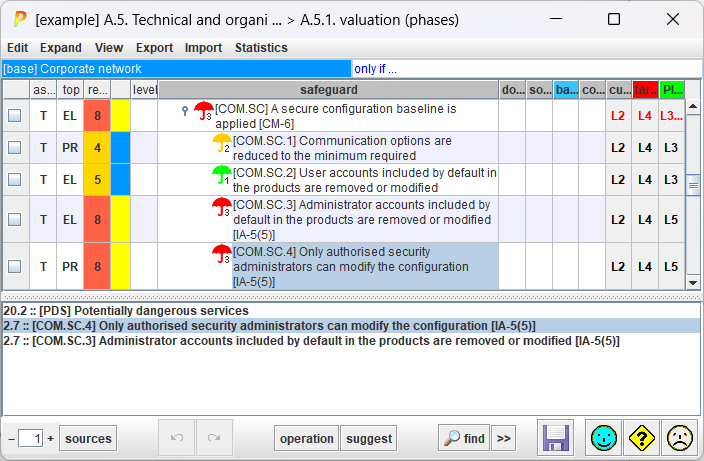
Task: Click the sources button
Action: pos(88,438)
